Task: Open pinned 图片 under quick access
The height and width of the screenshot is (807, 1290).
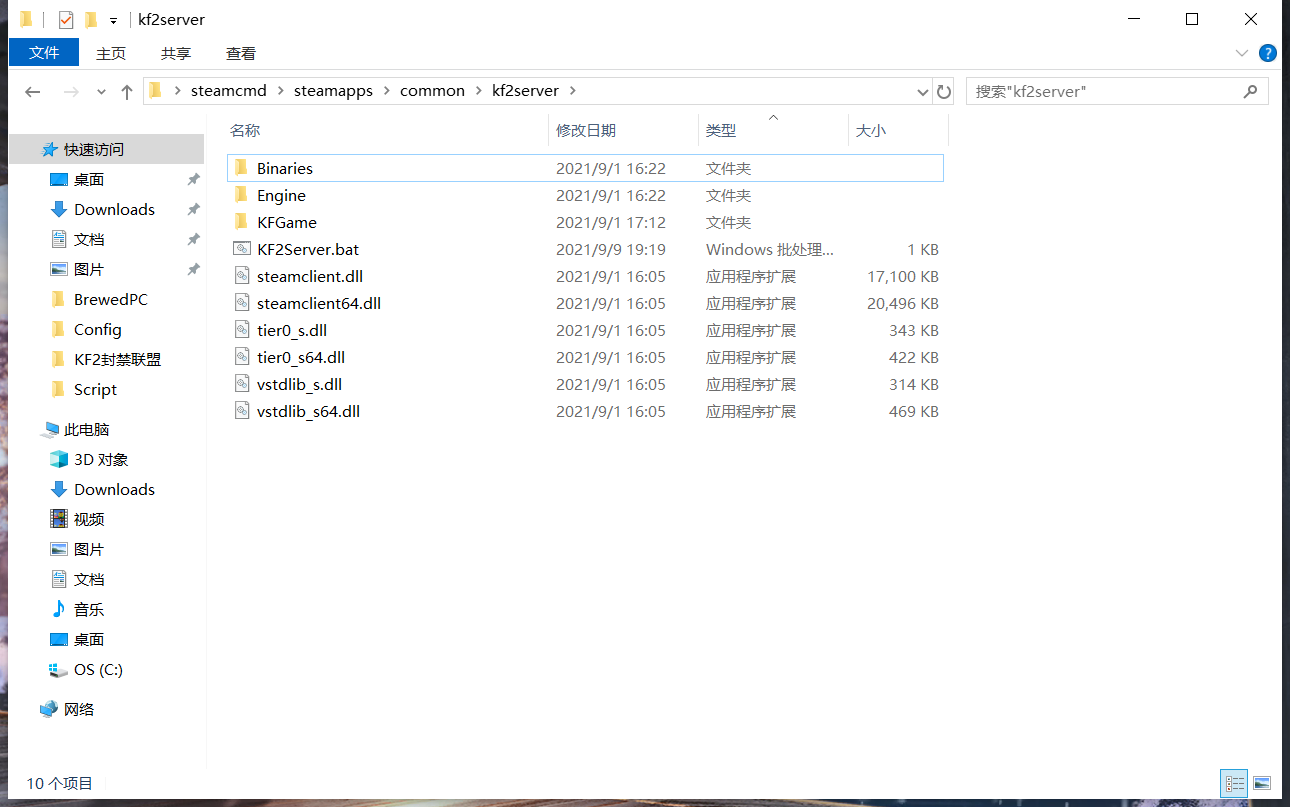Action: click(89, 269)
